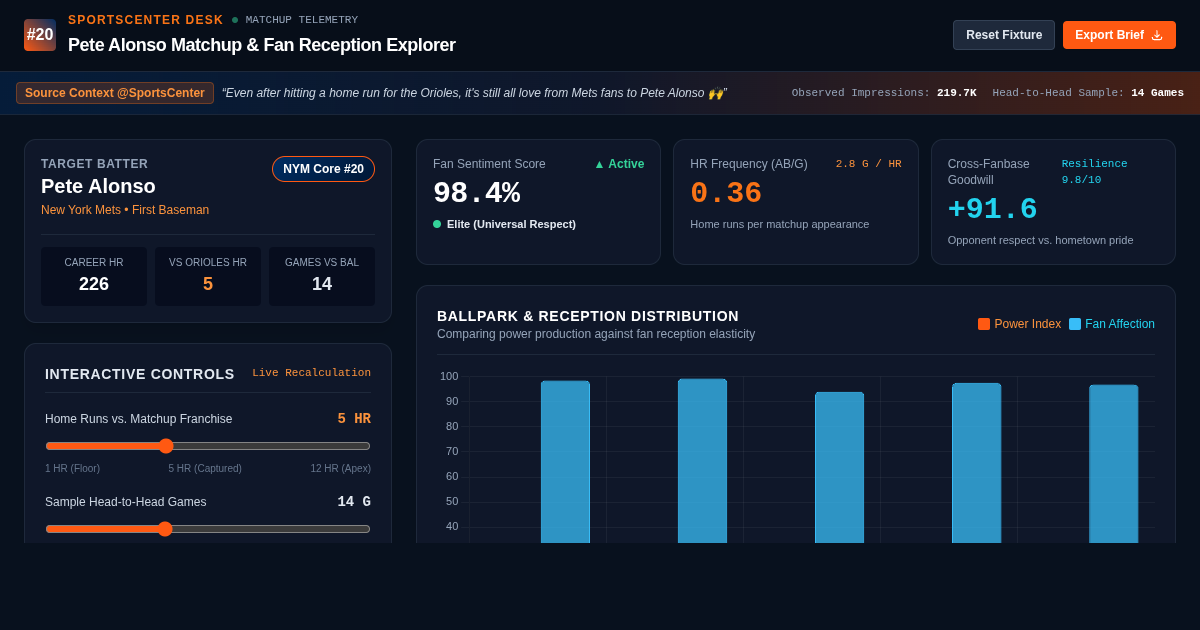Adjust the Home Runs vs. Matchup Franchise slider
Screen dimensions: 1200x630
[x=208, y=446]
